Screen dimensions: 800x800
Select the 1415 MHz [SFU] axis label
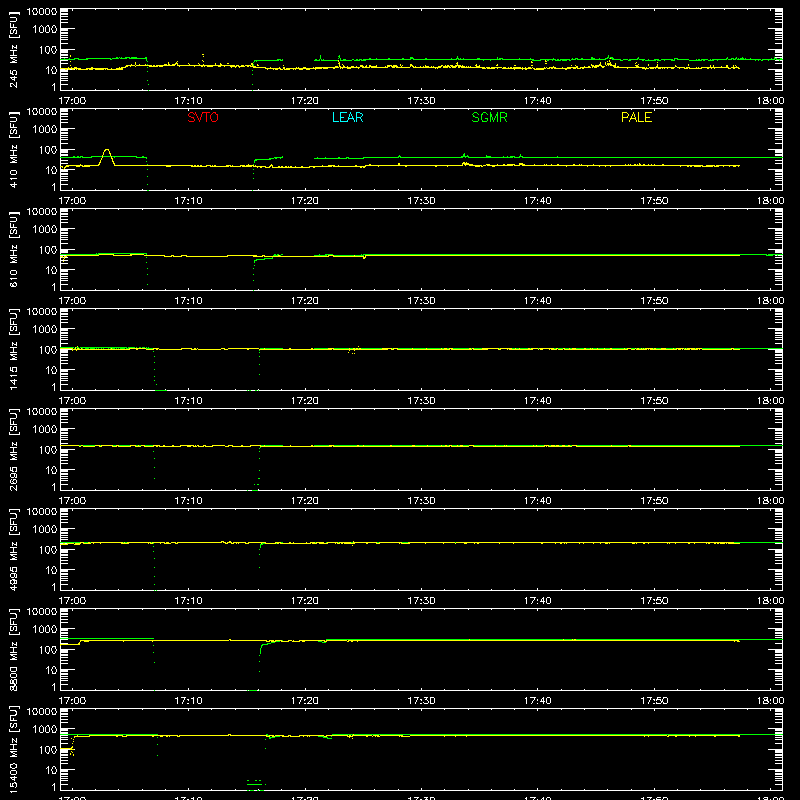point(13,349)
